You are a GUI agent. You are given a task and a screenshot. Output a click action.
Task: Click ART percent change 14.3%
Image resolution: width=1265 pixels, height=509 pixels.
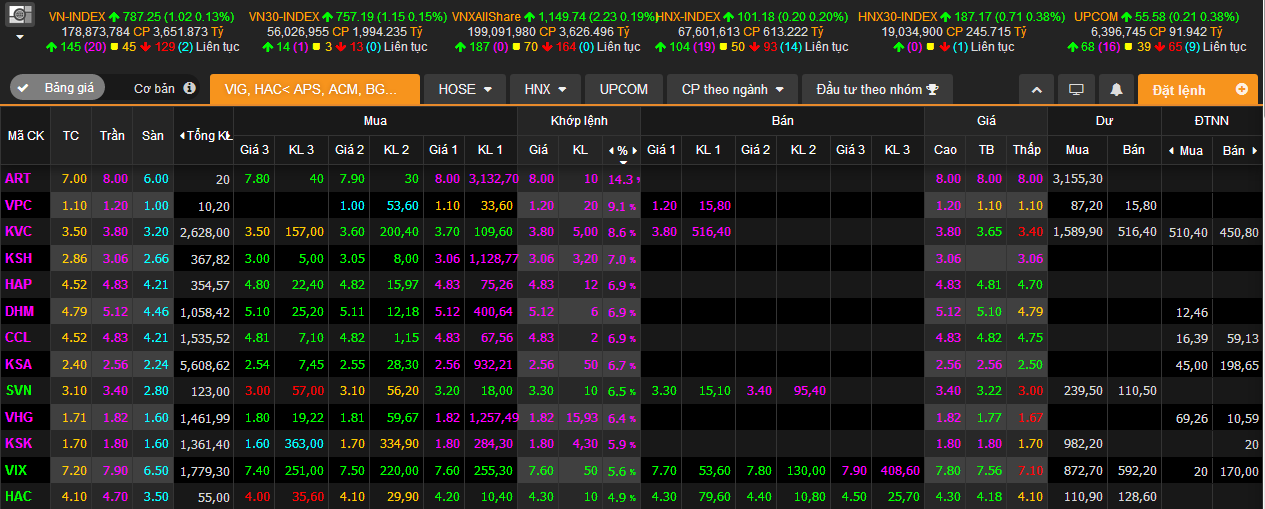coord(621,179)
